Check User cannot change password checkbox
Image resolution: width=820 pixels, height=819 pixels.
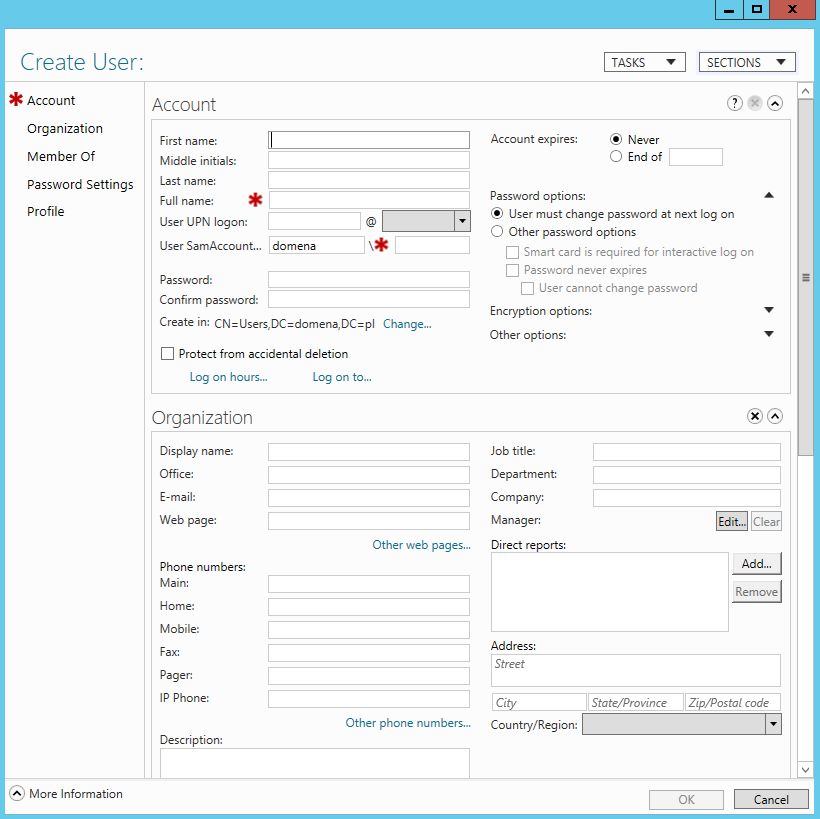click(x=527, y=288)
